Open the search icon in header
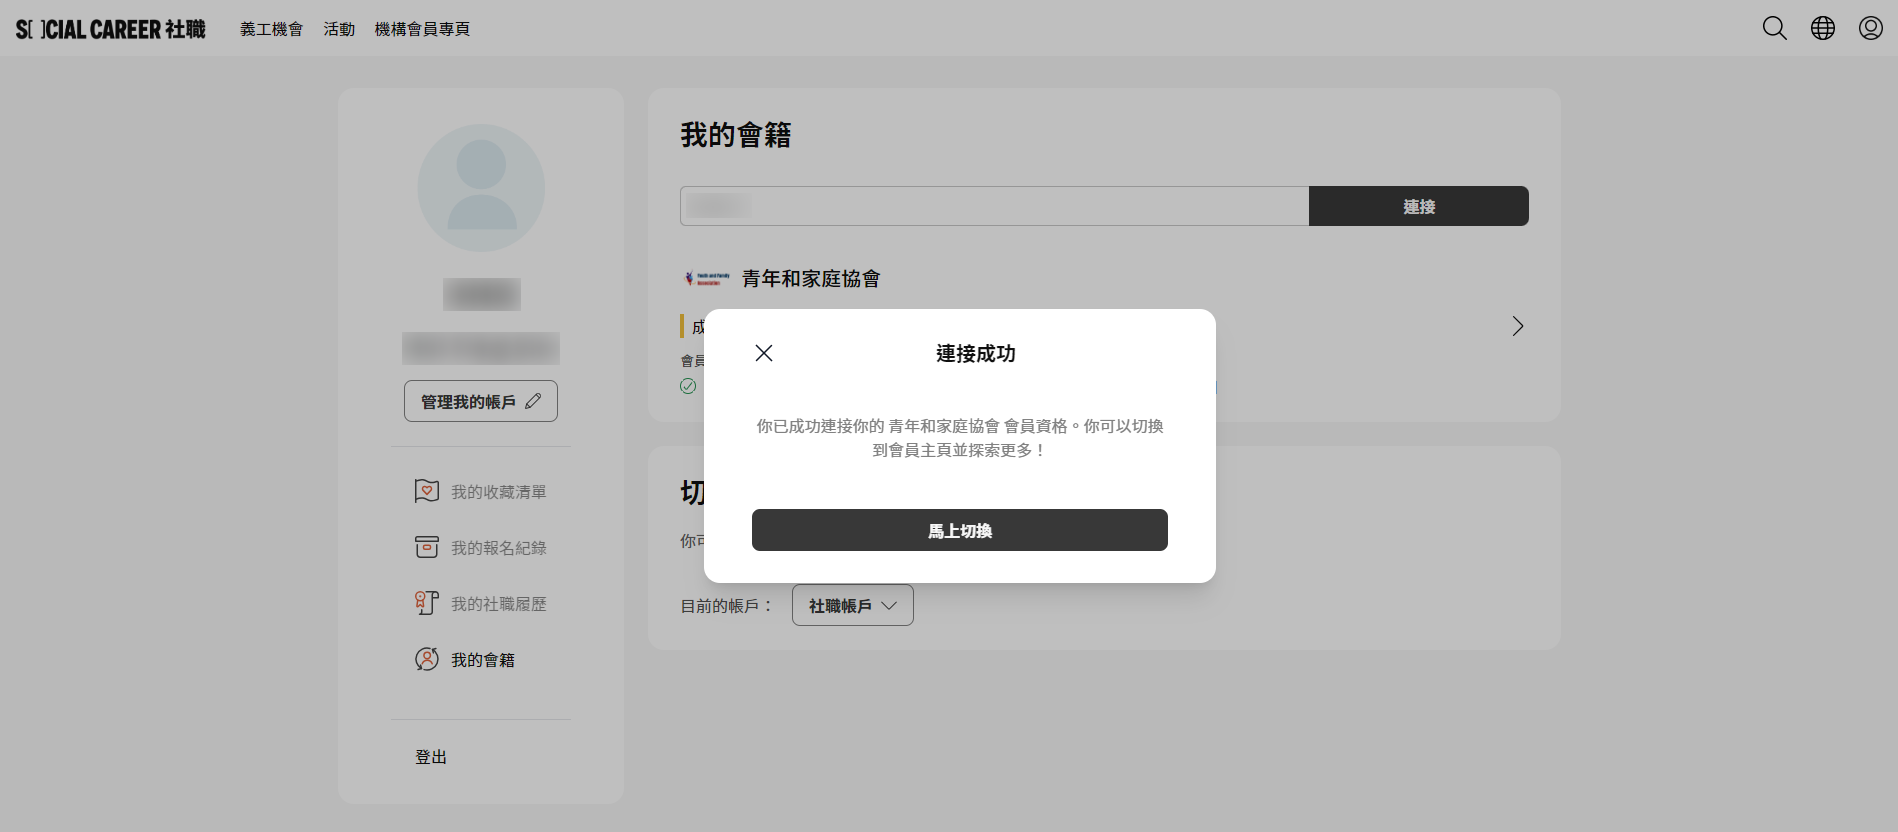The height and width of the screenshot is (832, 1898). tap(1775, 28)
